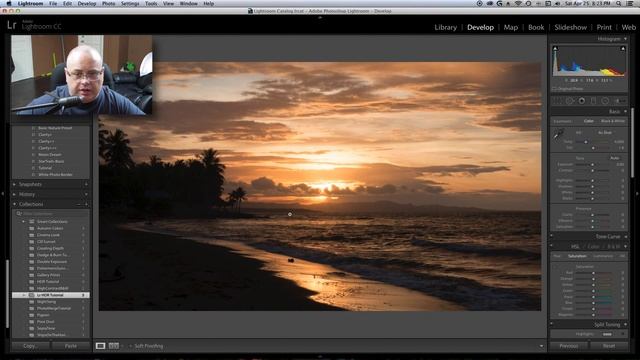Add a new snapshot with plus icon
The image size is (640, 360).
(x=86, y=184)
